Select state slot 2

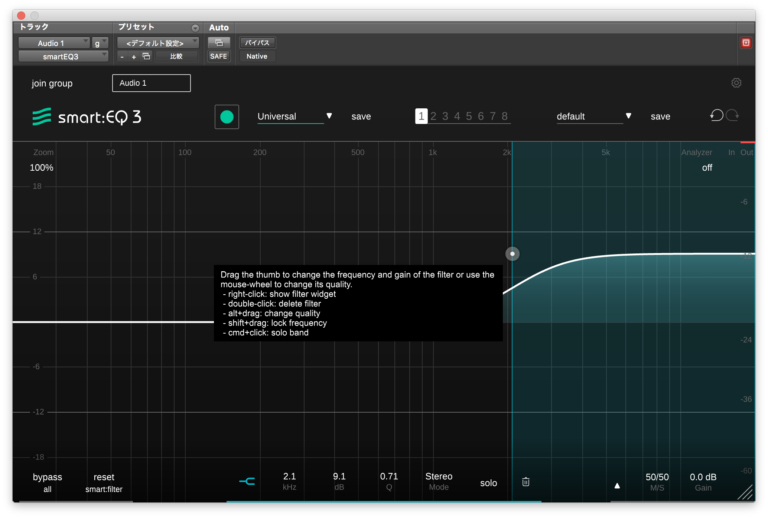pos(433,116)
